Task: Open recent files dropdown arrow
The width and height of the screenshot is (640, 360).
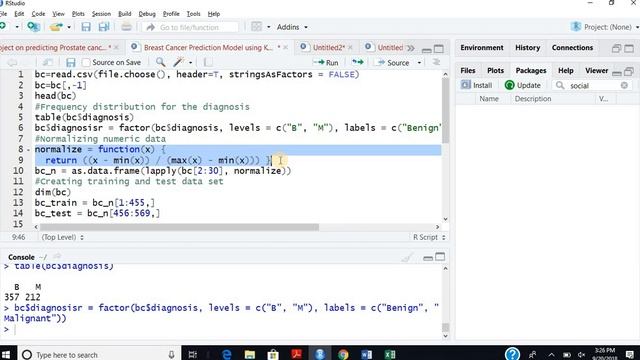Action: (69, 27)
